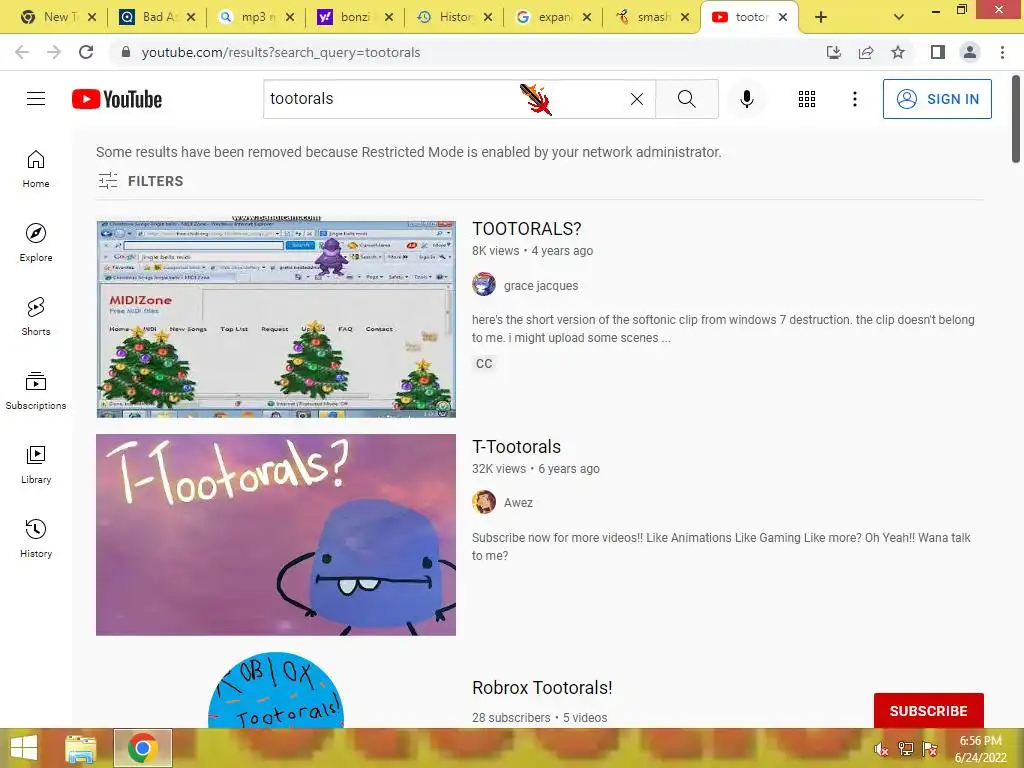Click the install app icon in address bar

(x=833, y=52)
